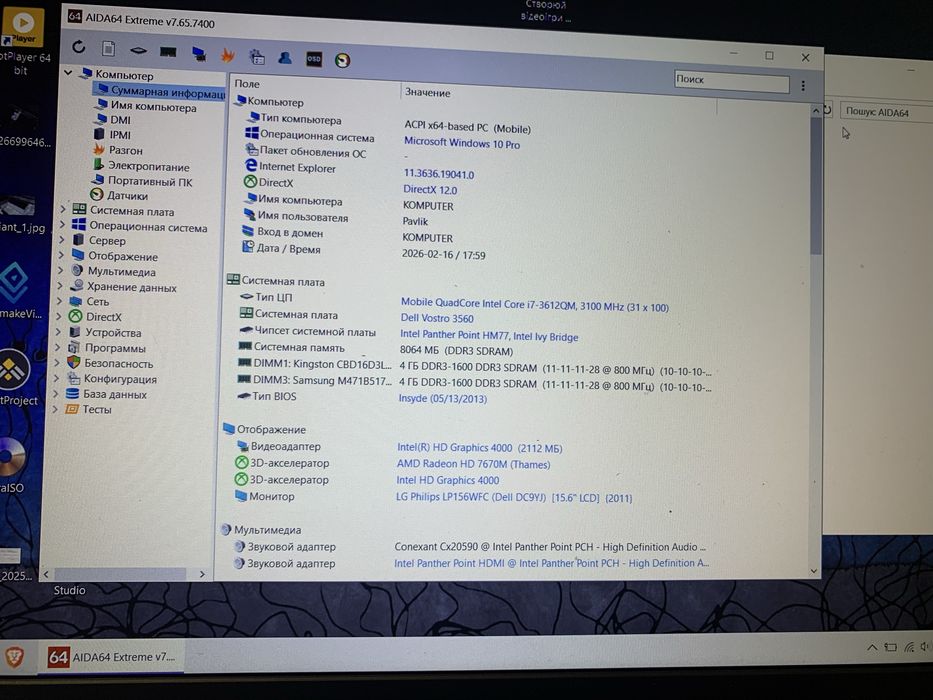Image resolution: width=933 pixels, height=700 pixels.
Task: Open the DirectX 12.0 link
Action: click(x=430, y=190)
